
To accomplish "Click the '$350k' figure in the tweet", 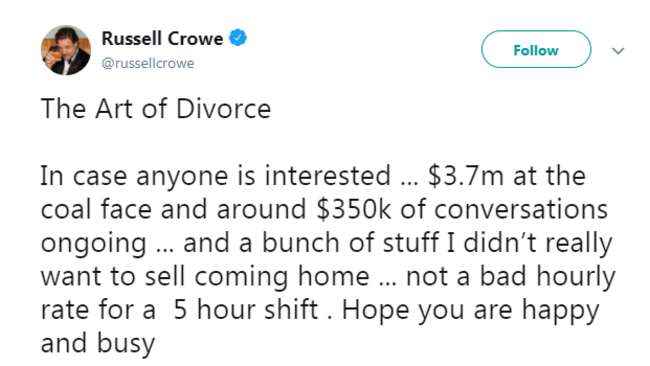I will 354,209.
